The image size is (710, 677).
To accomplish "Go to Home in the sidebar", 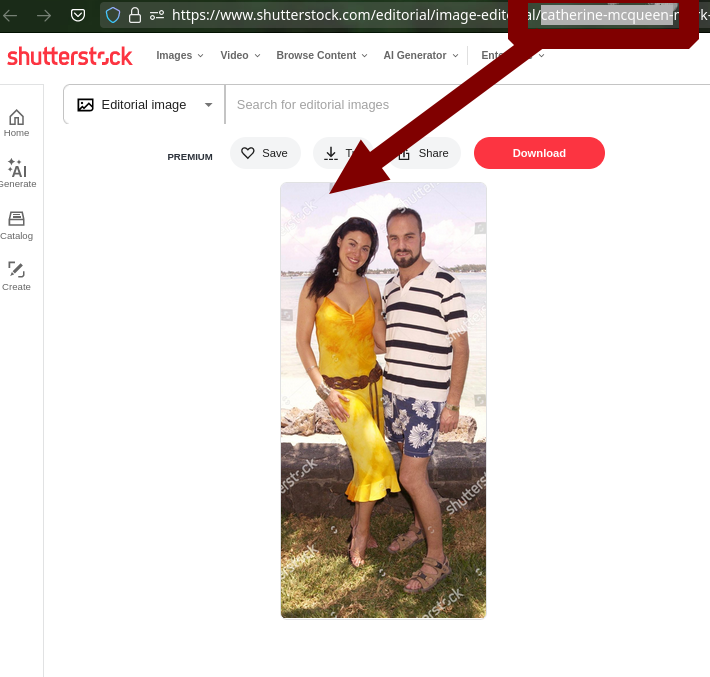I will click(16, 123).
